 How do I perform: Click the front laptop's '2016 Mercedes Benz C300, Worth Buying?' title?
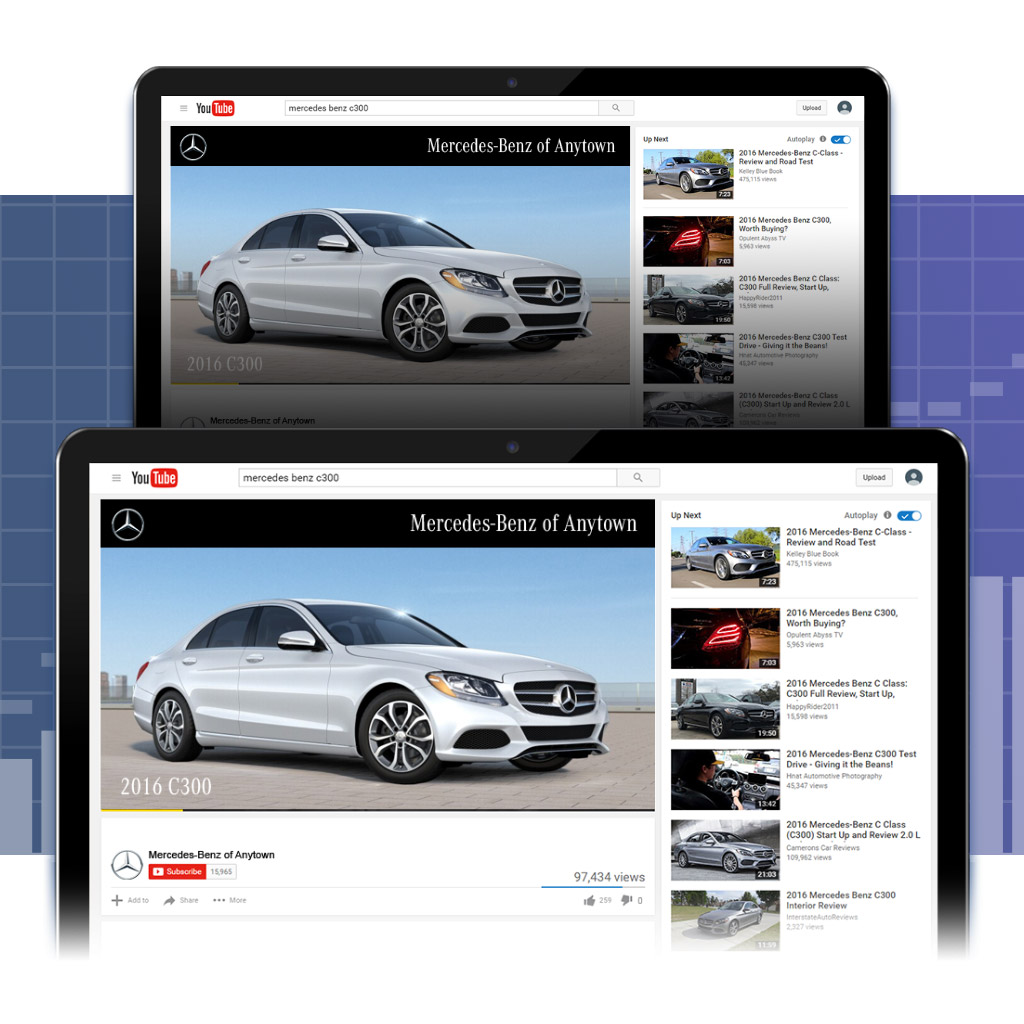click(842, 618)
